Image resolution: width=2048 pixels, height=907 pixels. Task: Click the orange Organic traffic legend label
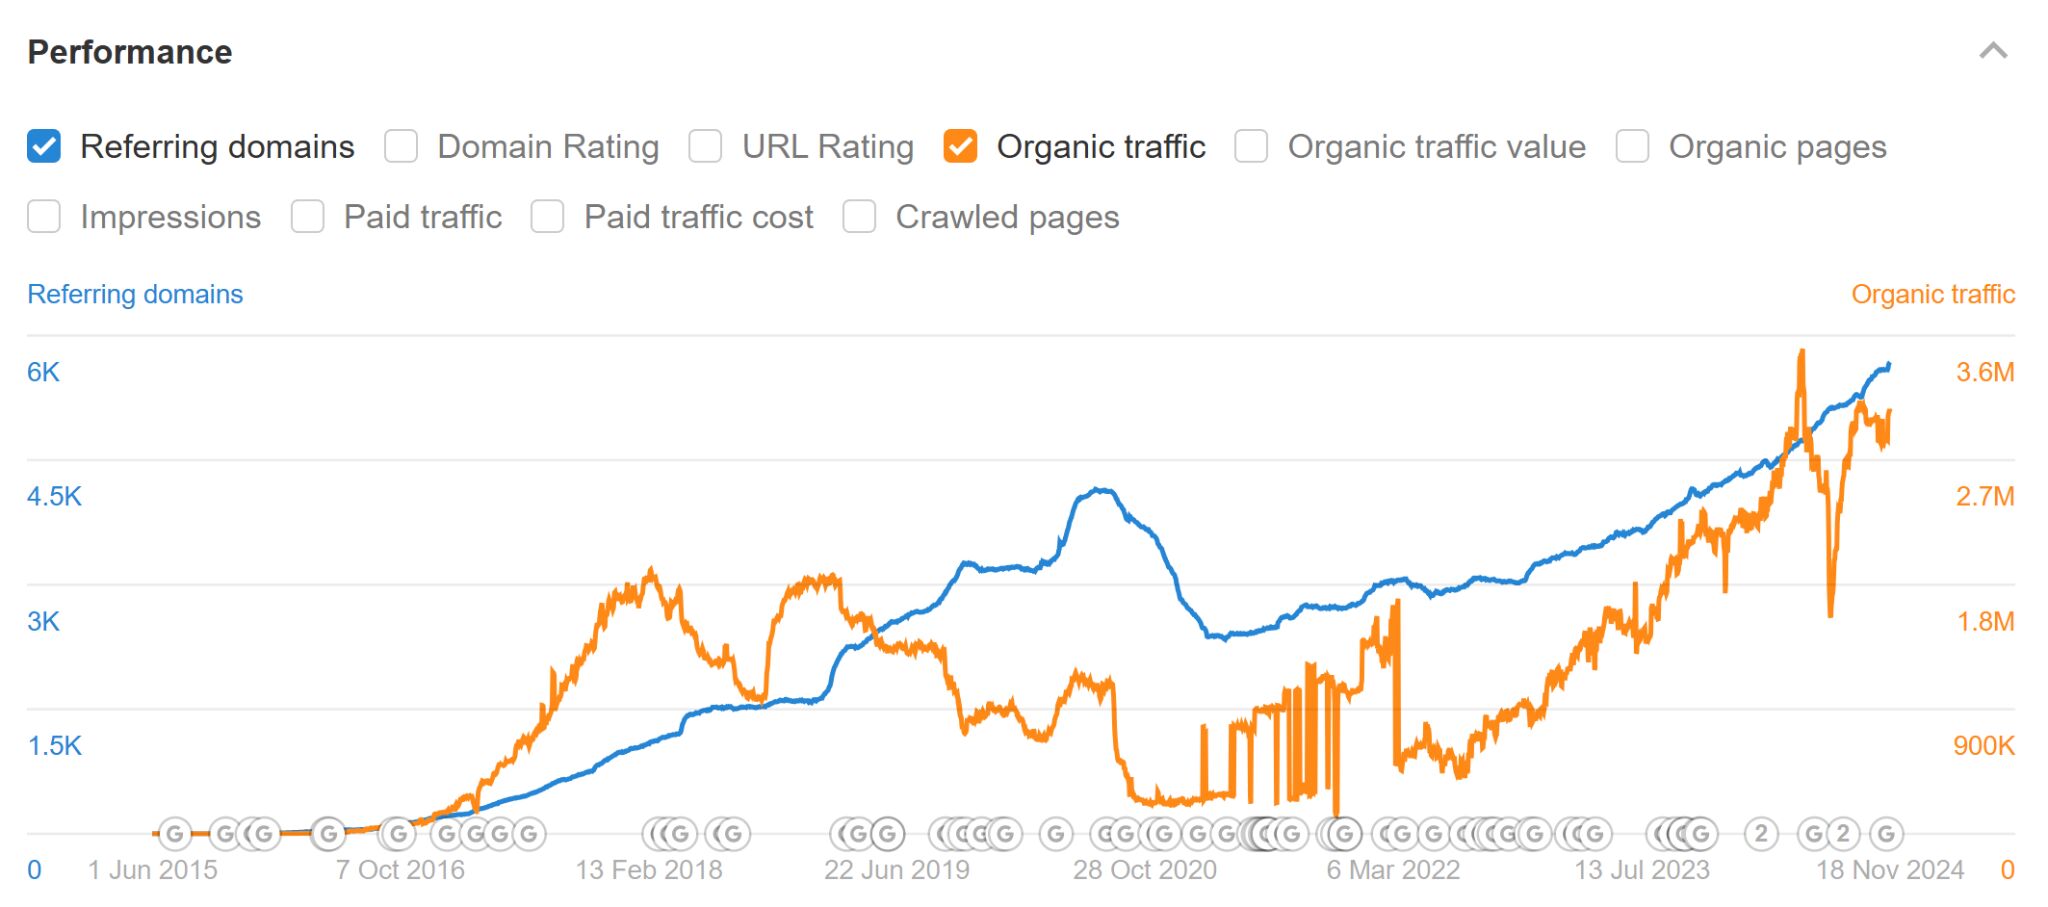point(1934,293)
